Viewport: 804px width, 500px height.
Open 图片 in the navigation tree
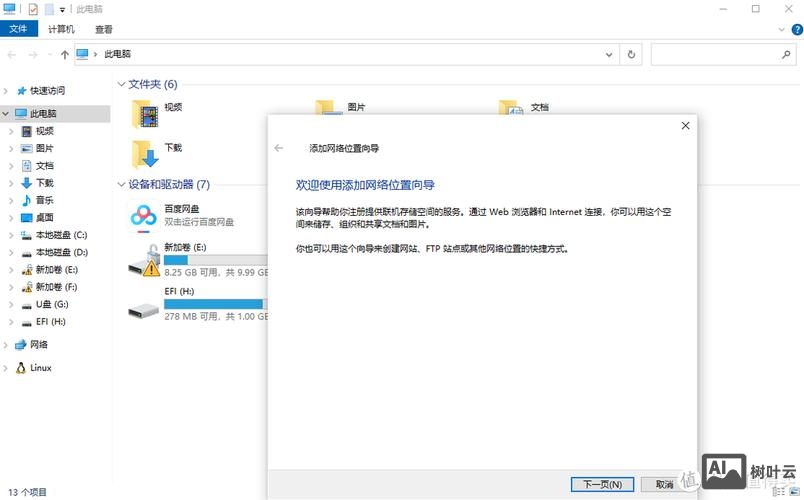point(45,148)
